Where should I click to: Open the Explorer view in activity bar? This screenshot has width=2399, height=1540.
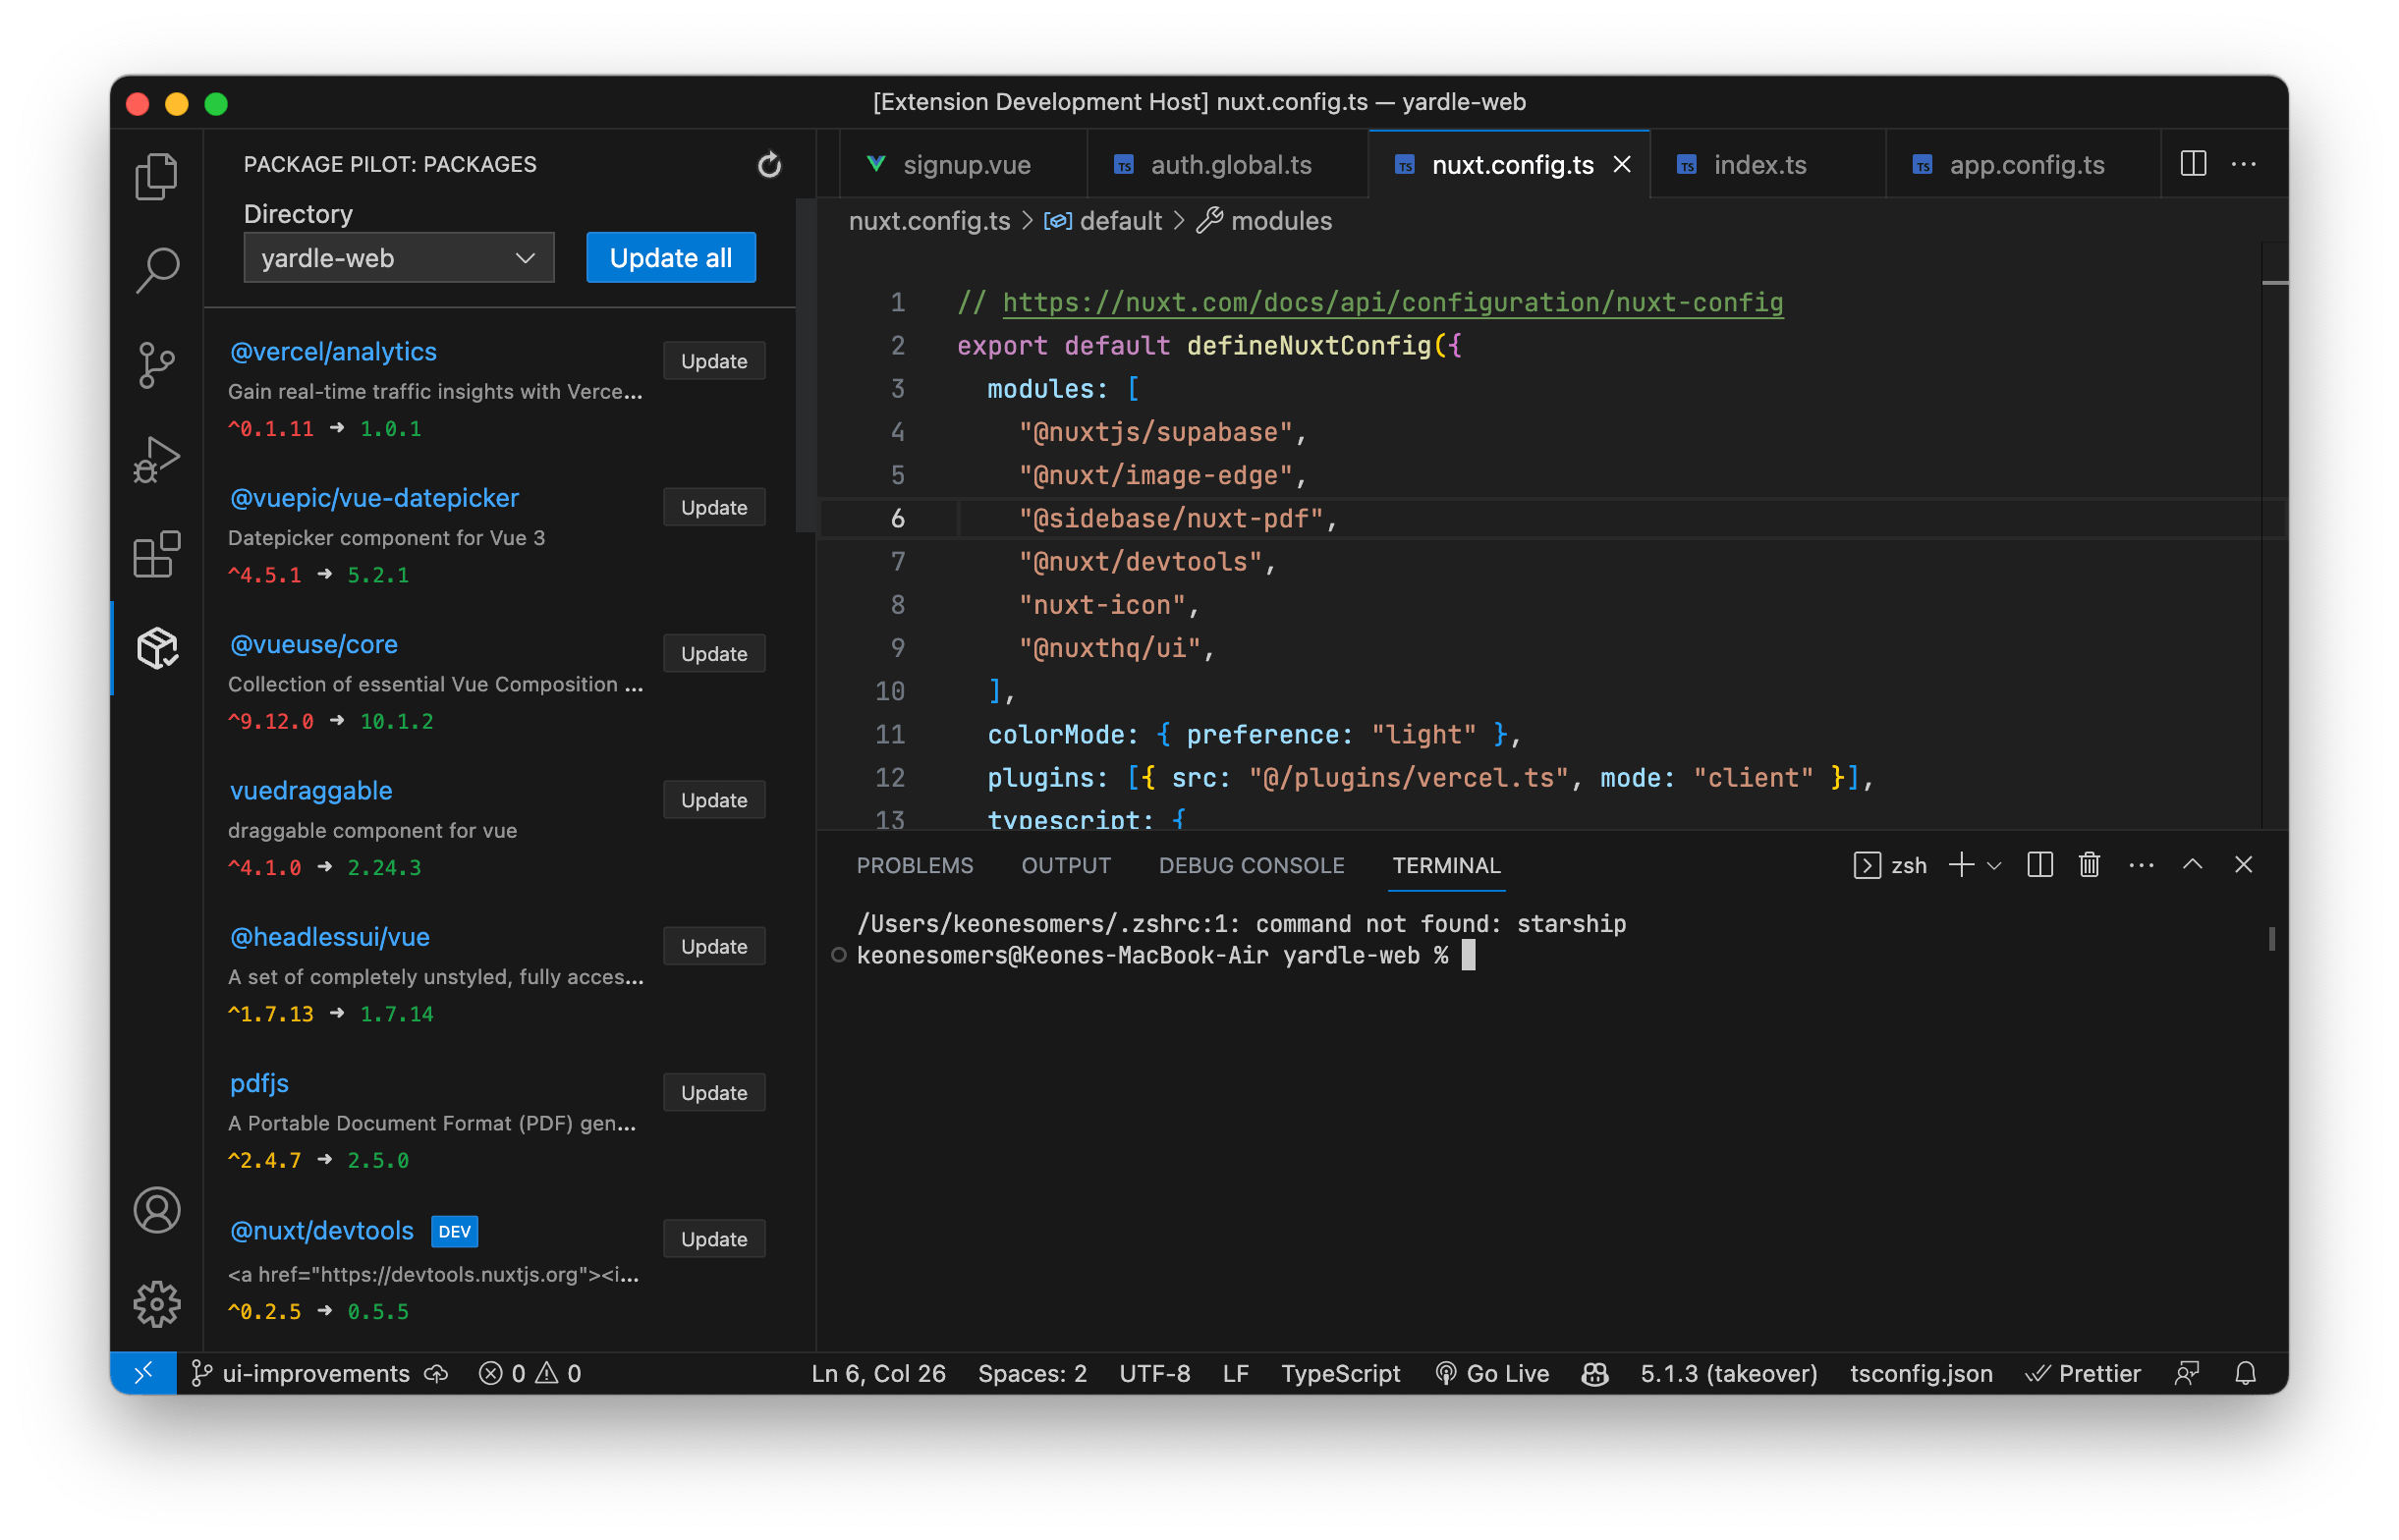click(x=157, y=177)
